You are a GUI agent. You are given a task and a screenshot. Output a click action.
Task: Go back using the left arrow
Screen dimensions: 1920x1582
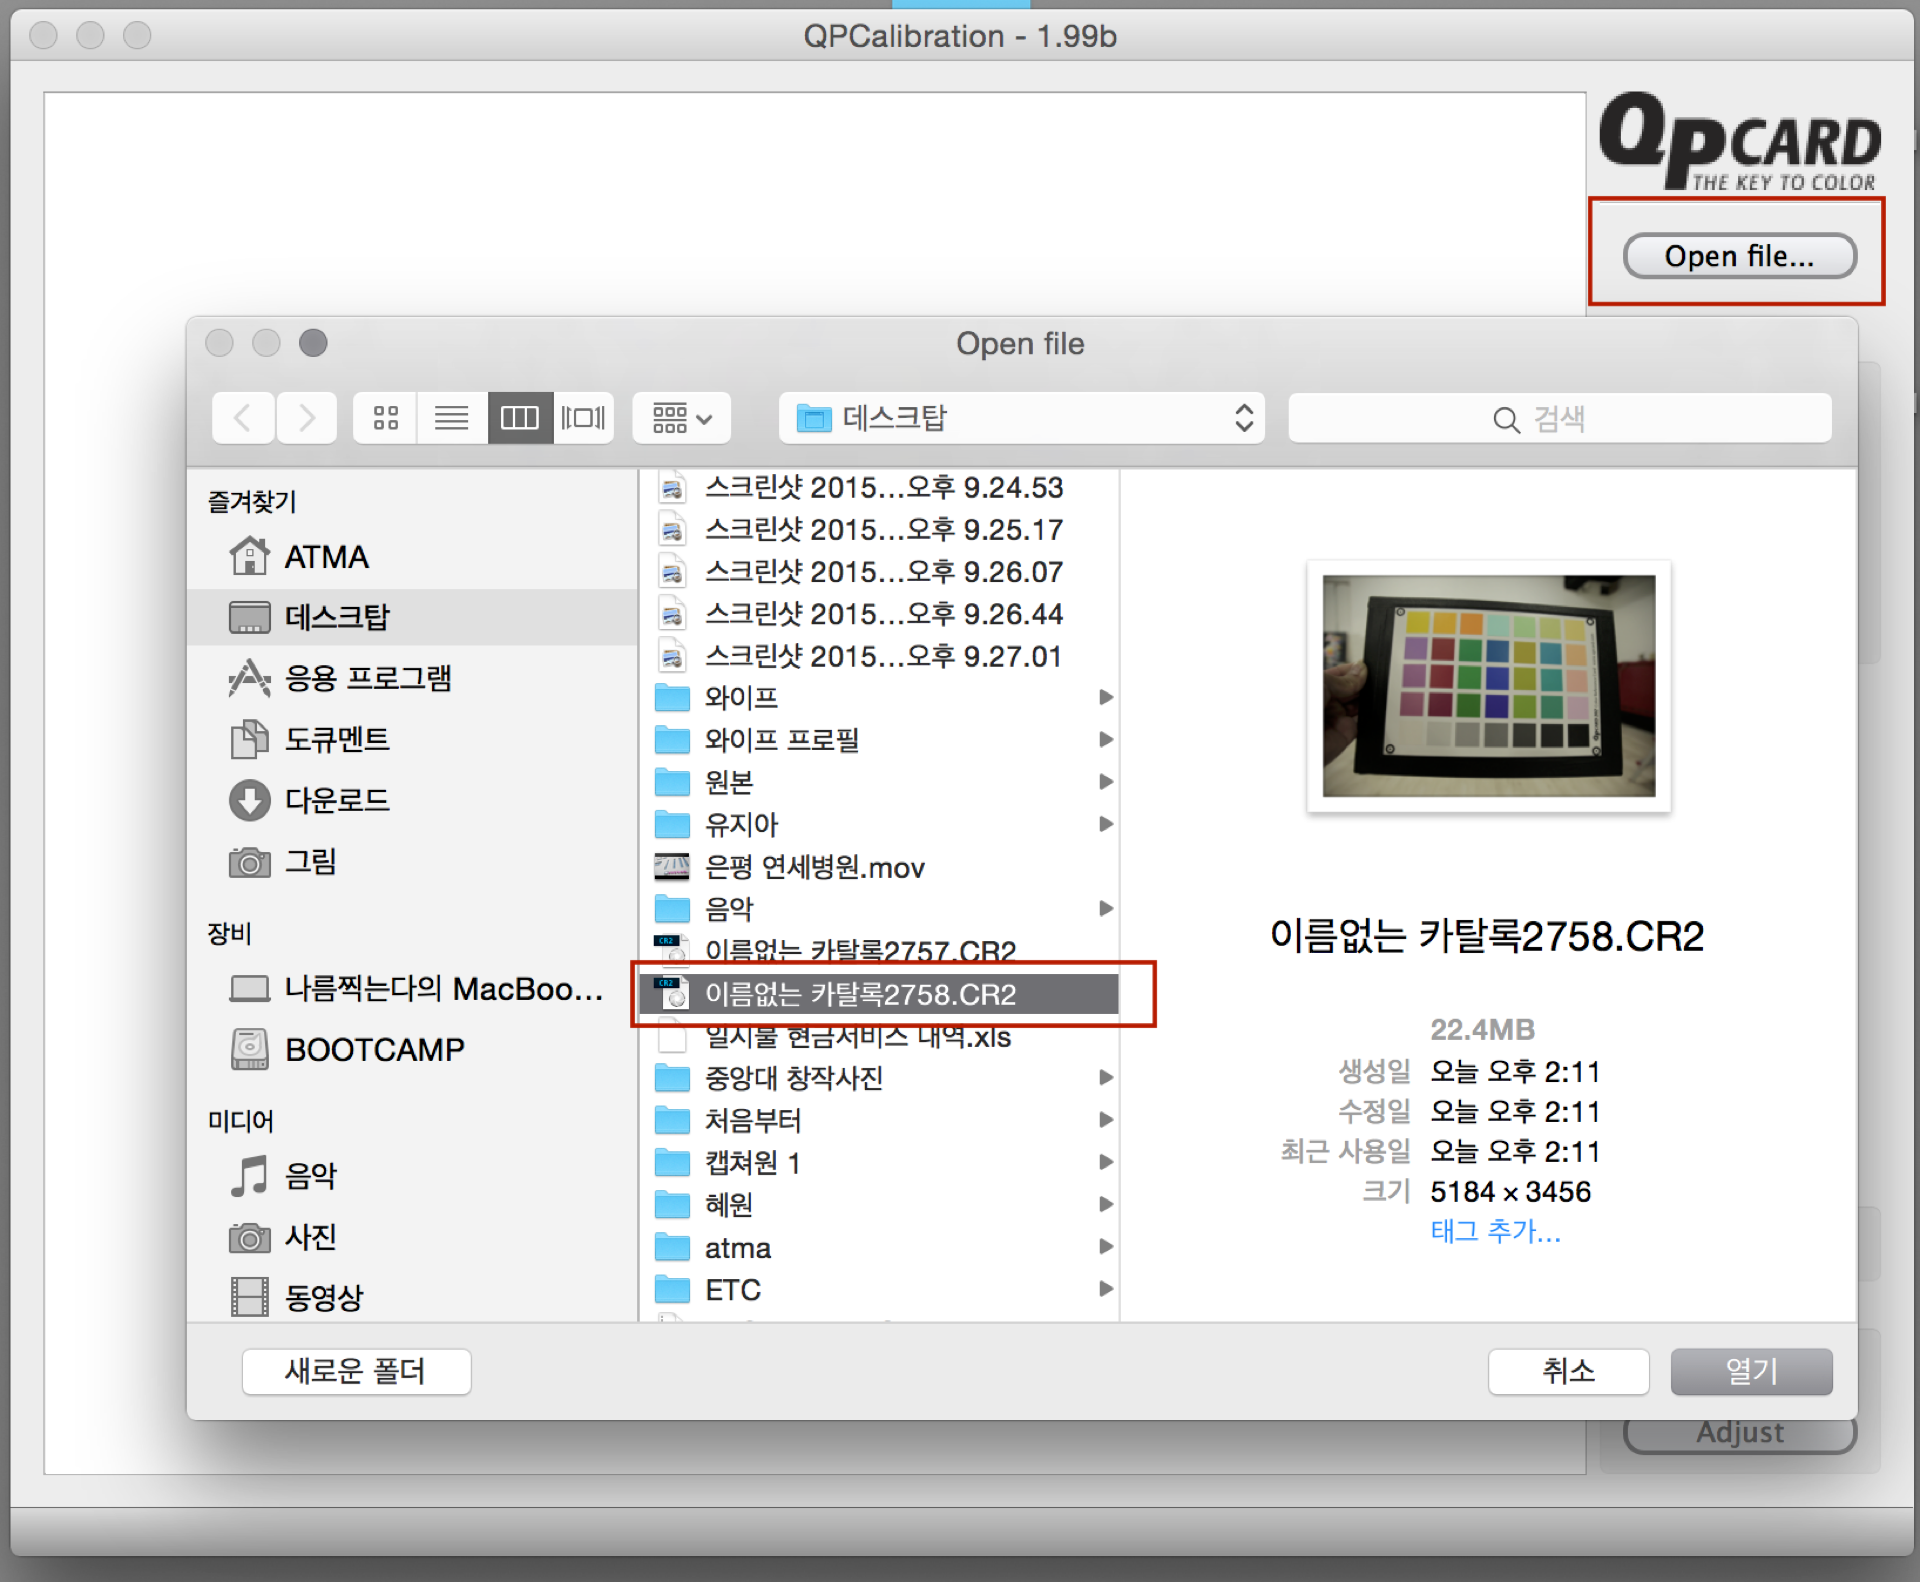(x=243, y=418)
